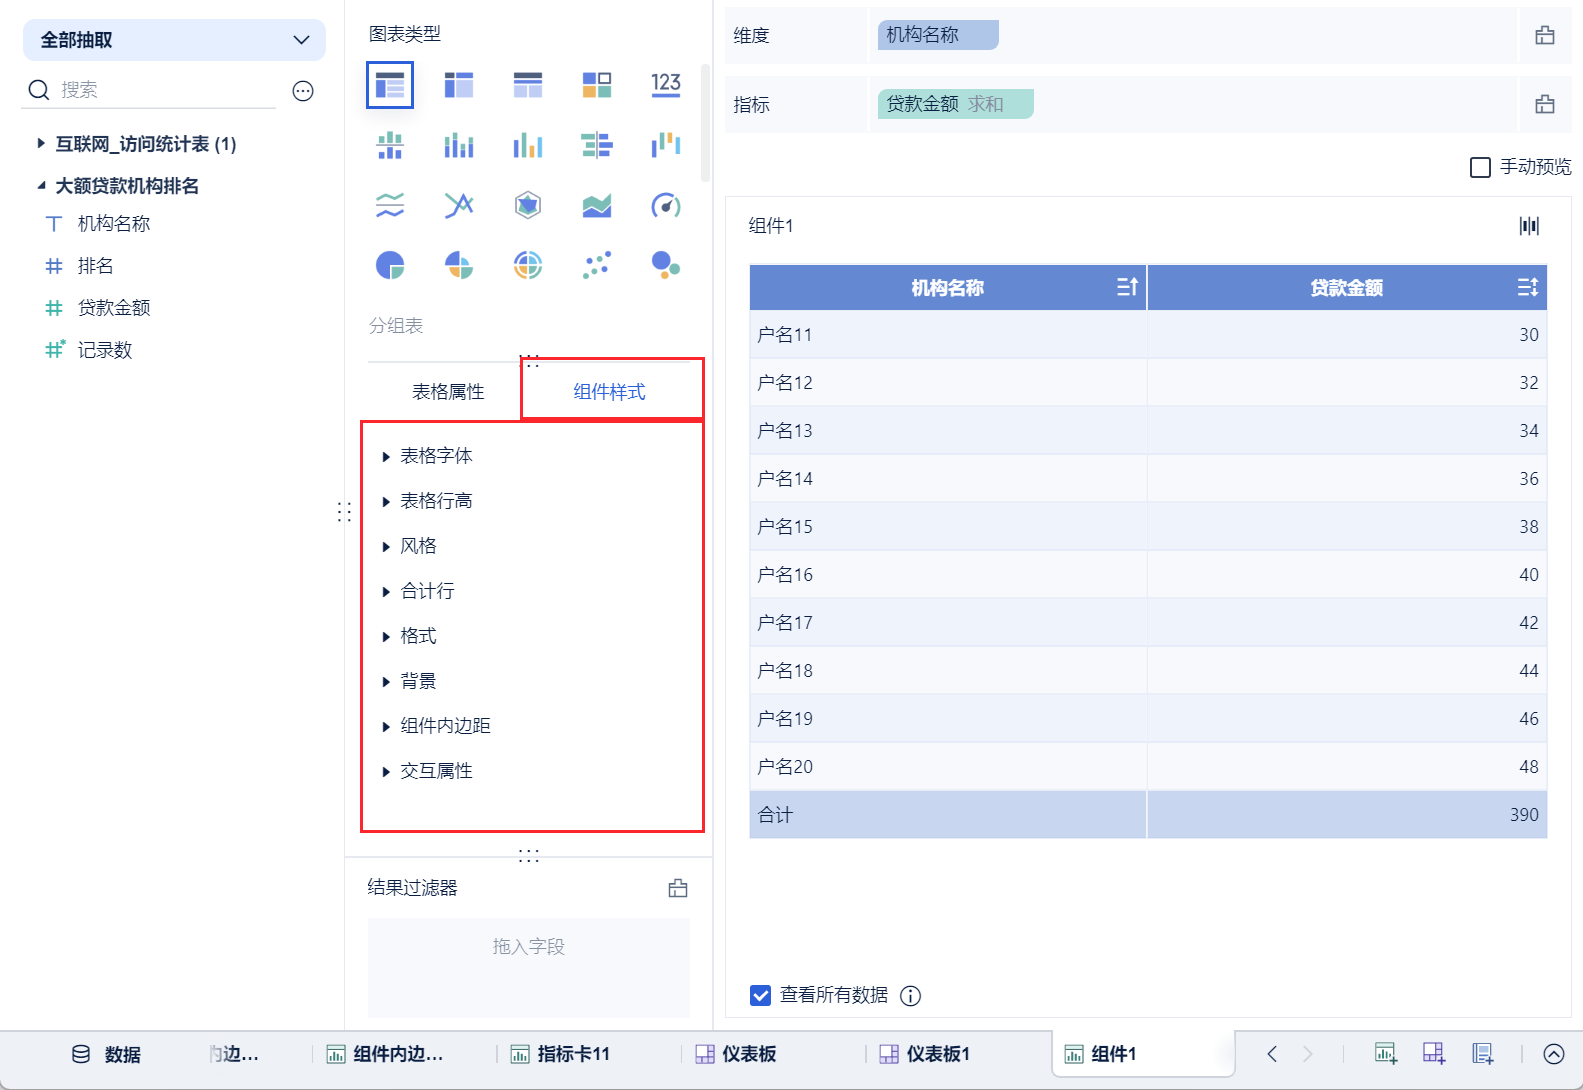This screenshot has height=1090, width=1583.
Task: Select the 记录数 field in the data tree
Action: [105, 350]
